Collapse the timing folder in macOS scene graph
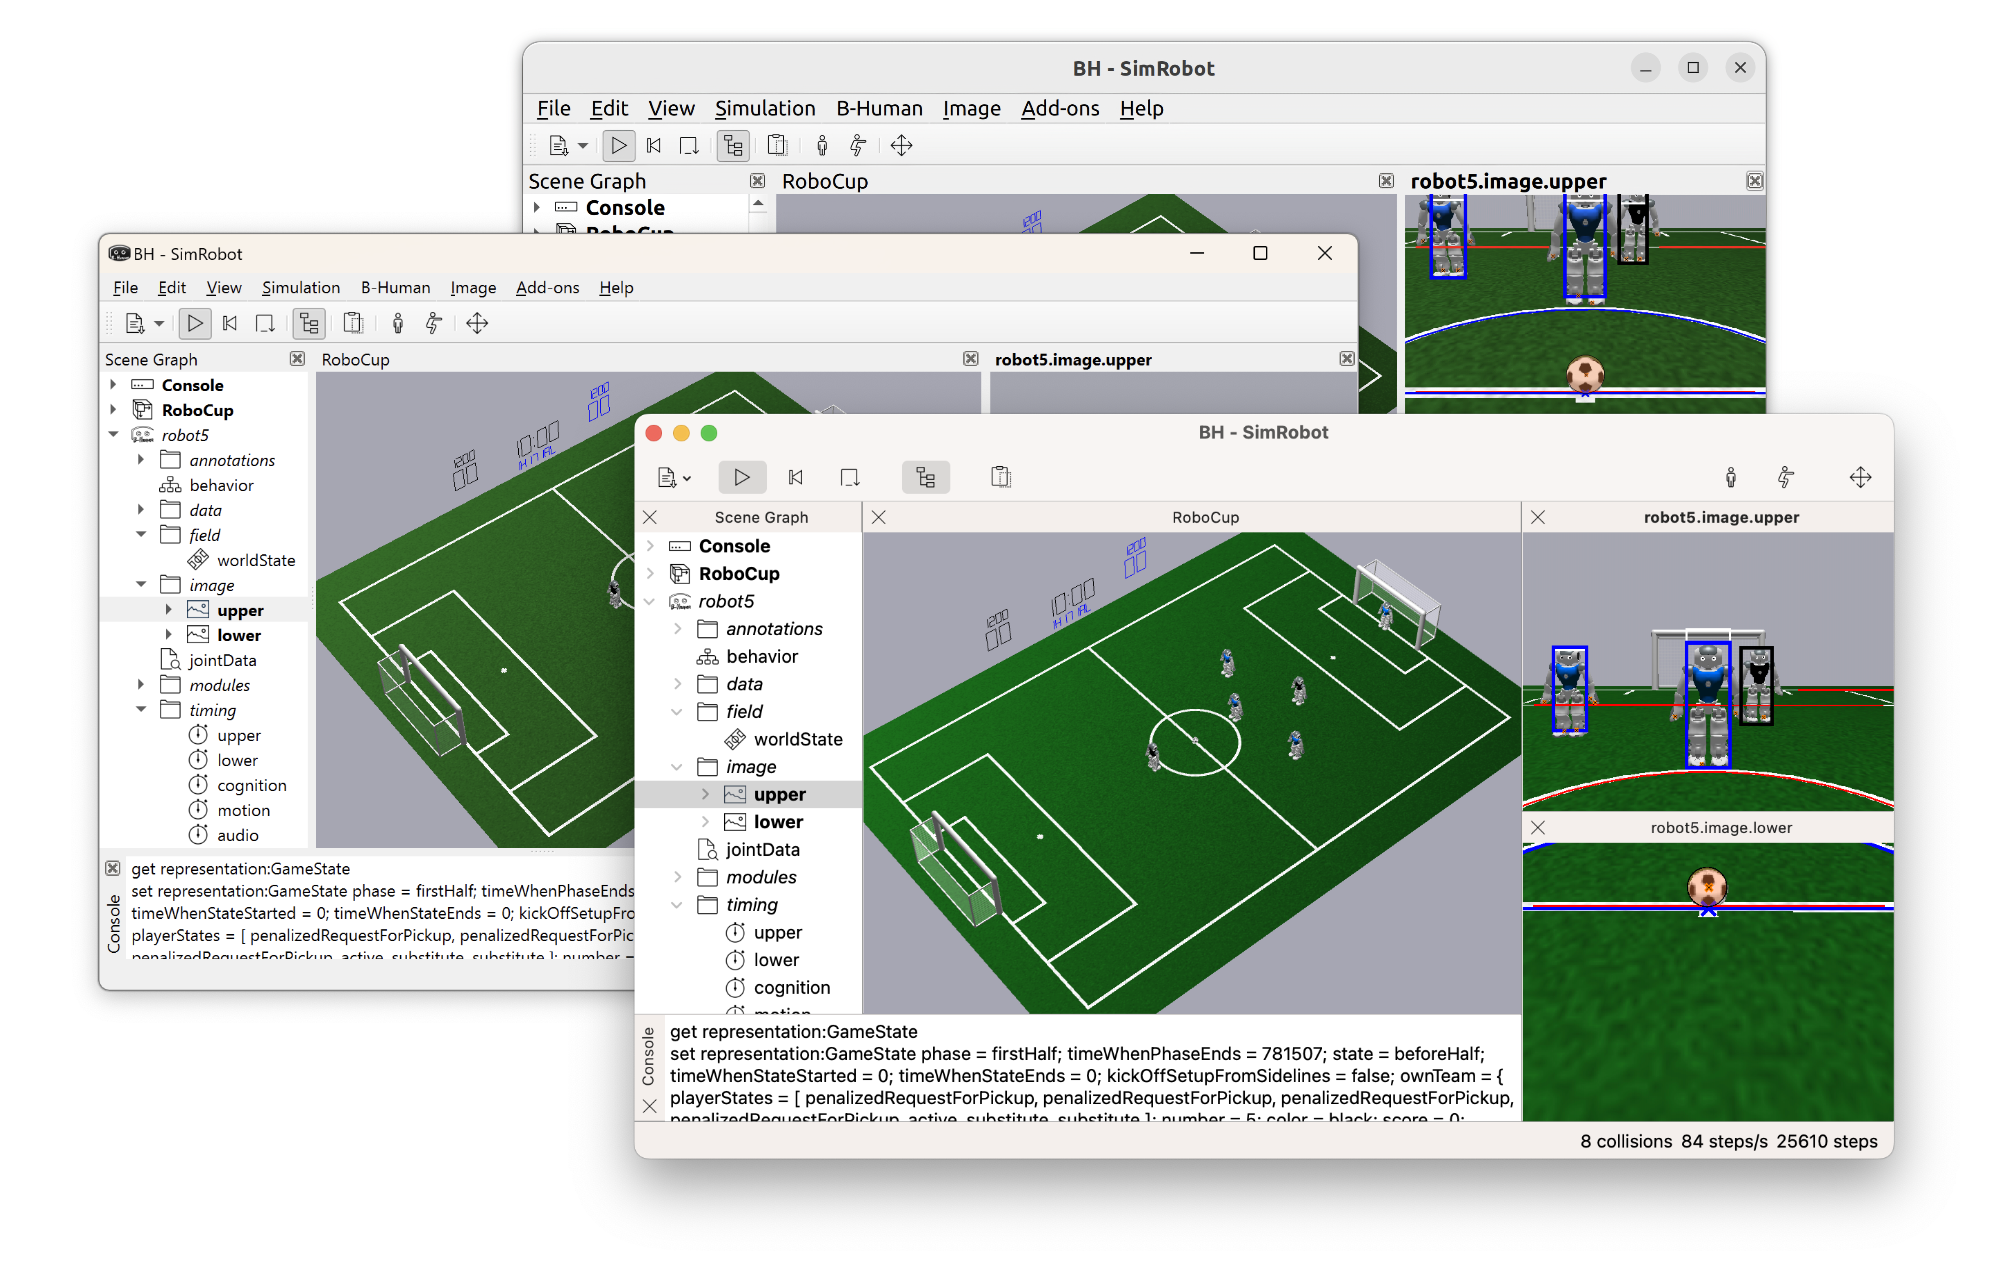This screenshot has height=1270, width=2000. click(x=678, y=905)
